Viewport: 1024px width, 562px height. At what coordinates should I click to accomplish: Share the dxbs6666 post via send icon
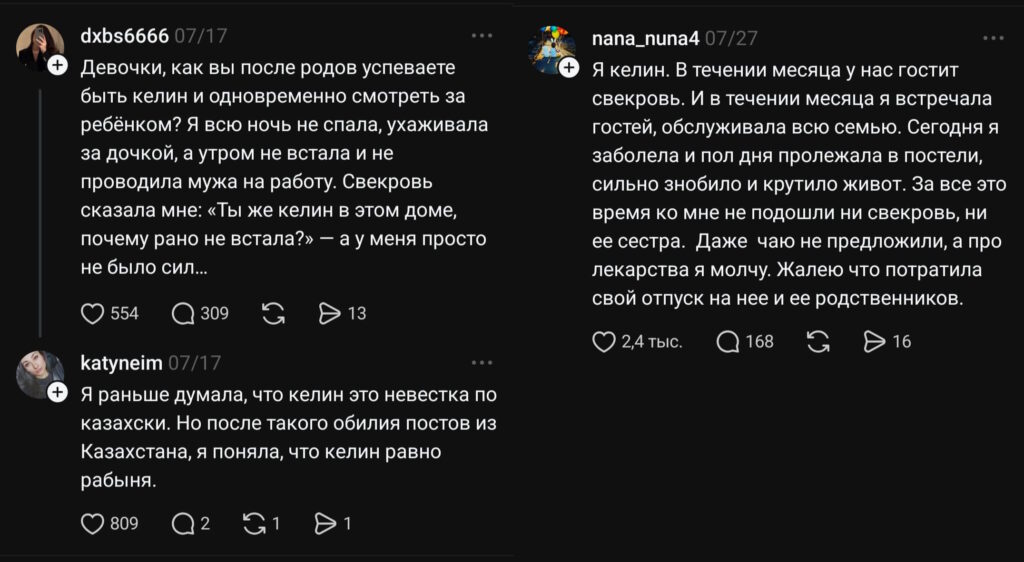coord(330,314)
